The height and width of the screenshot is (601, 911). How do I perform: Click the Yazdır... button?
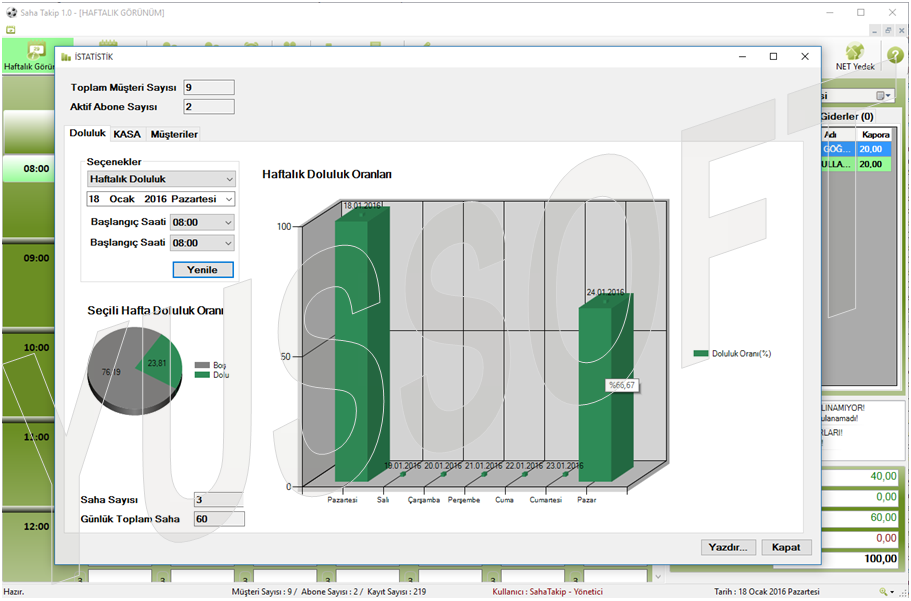[728, 547]
